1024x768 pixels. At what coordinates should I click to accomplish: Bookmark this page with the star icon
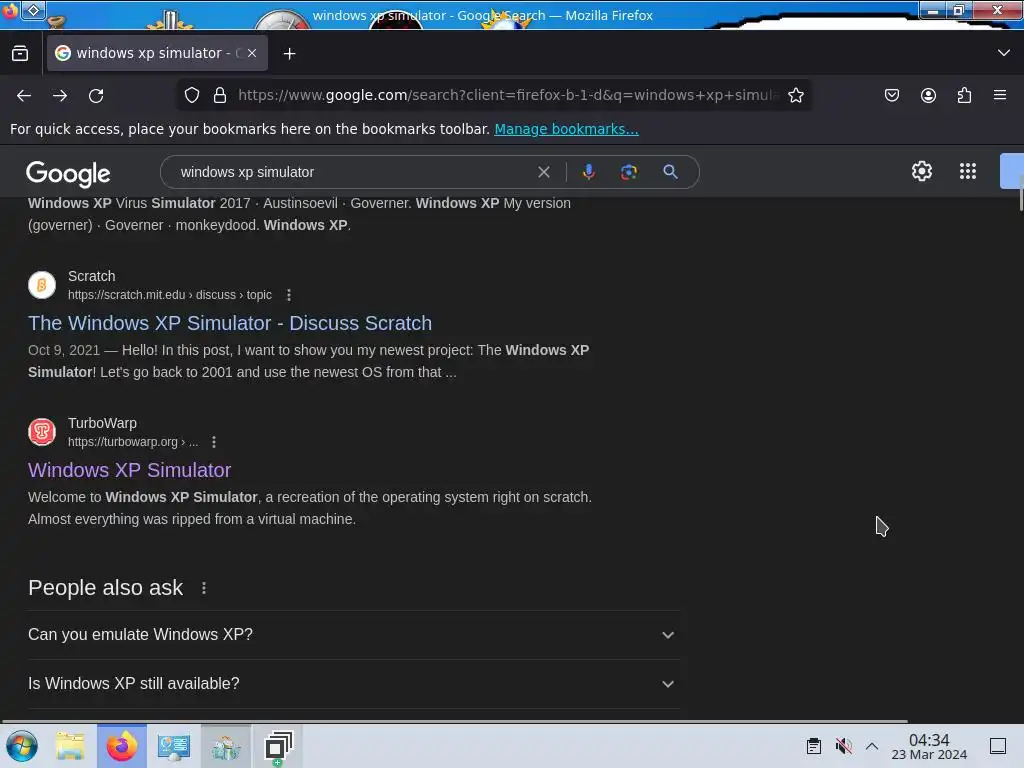[x=795, y=95]
